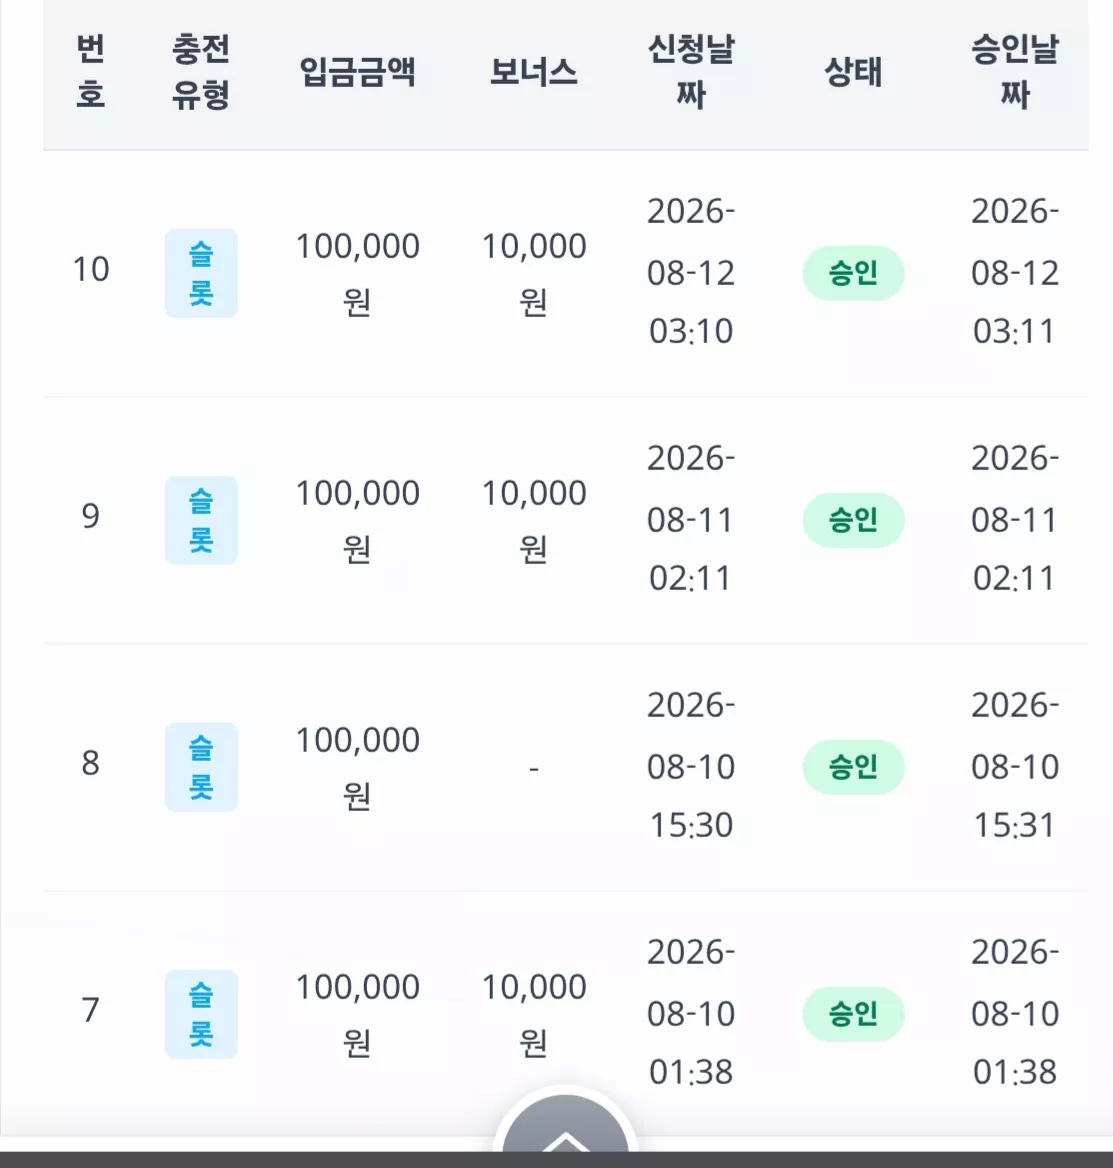
Task: Select the 보너스 column header
Action: (533, 72)
